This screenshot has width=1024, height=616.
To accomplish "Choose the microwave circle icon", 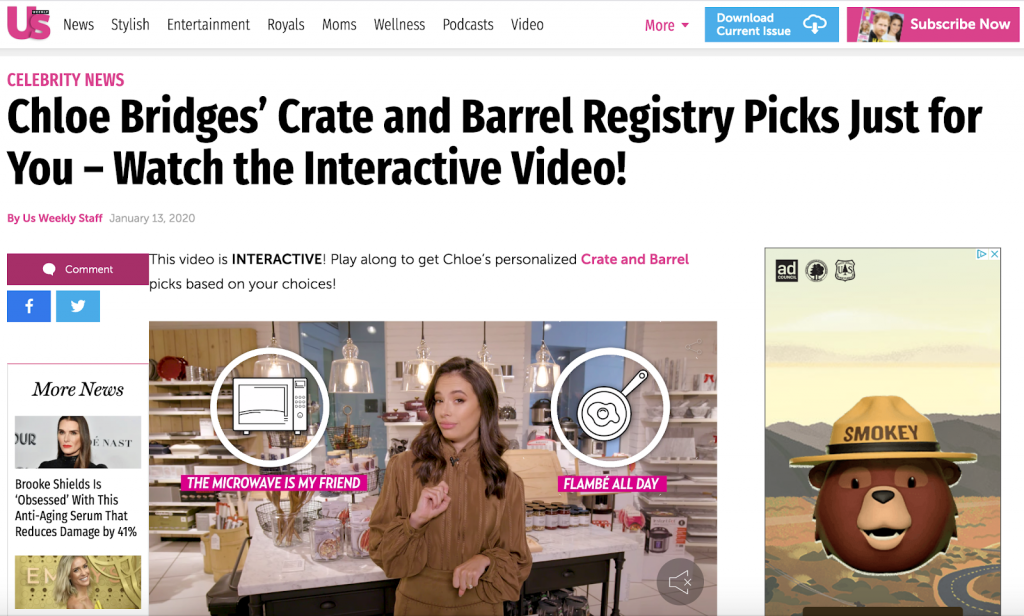I will click(x=270, y=406).
